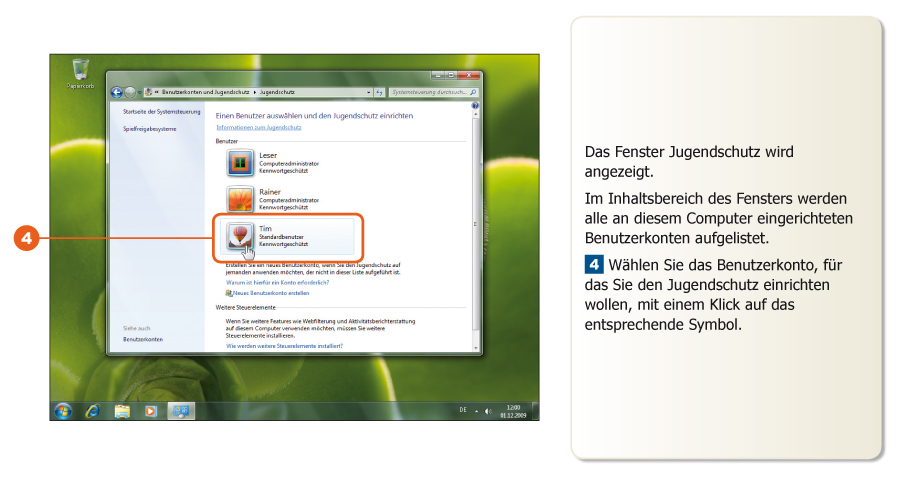Click the volume speaker tray icon
The height and width of the screenshot is (480, 900).
pos(488,411)
